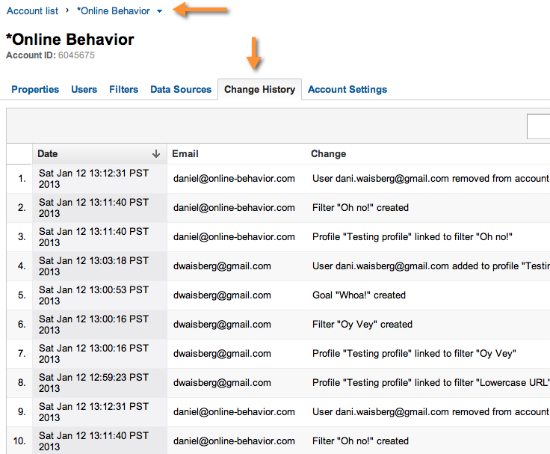The height and width of the screenshot is (454, 550).
Task: Select row 8 Lowercase URL filter entry
Action: point(431,382)
